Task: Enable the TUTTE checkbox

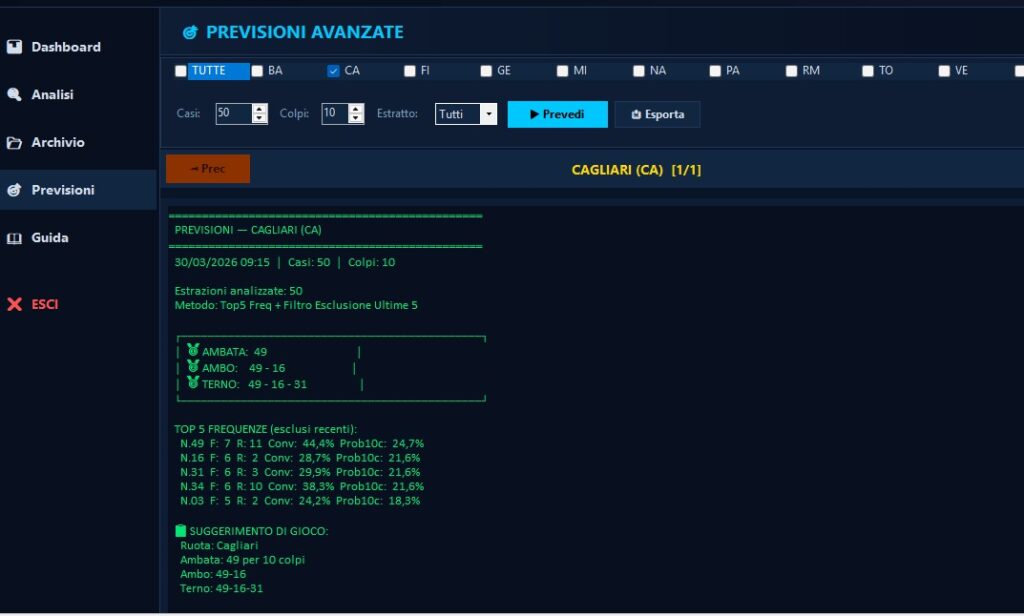Action: tap(180, 71)
